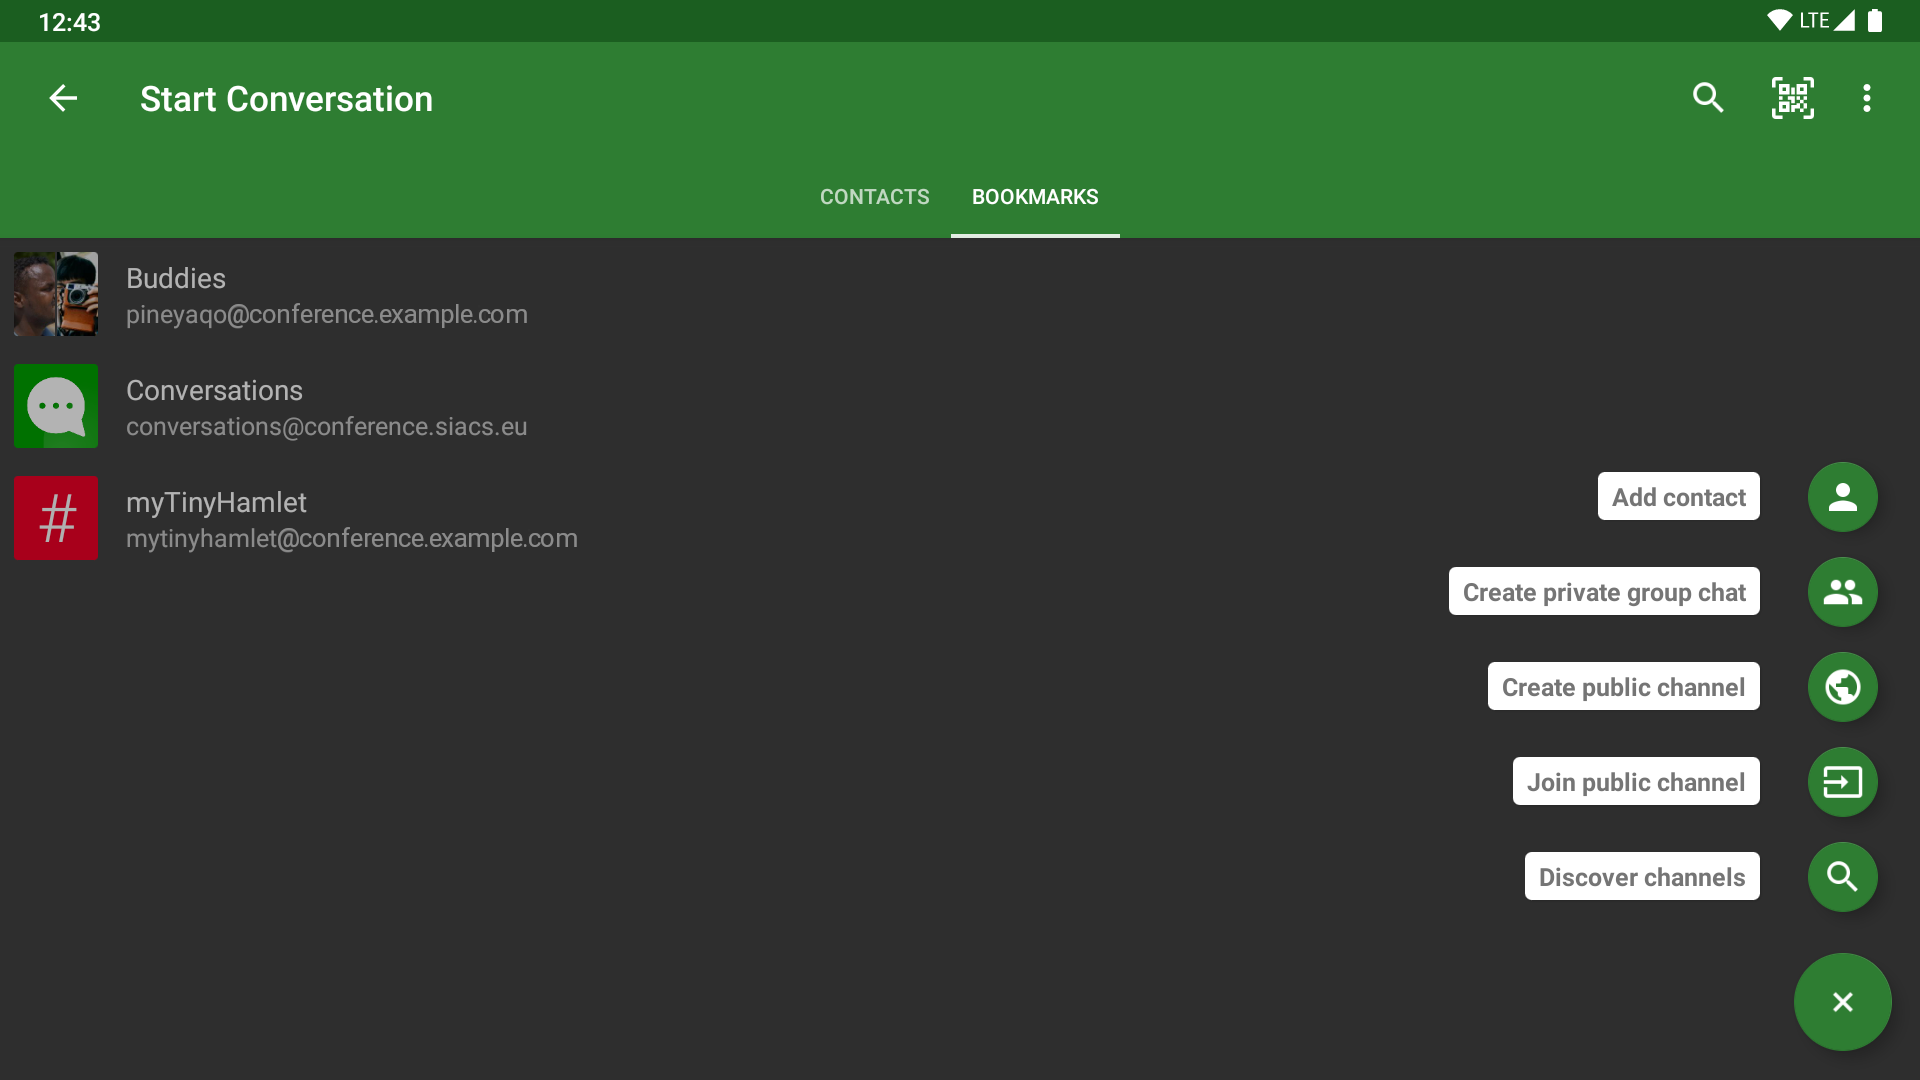Close the floating action menu with X
The height and width of the screenshot is (1080, 1920).
click(1842, 1002)
